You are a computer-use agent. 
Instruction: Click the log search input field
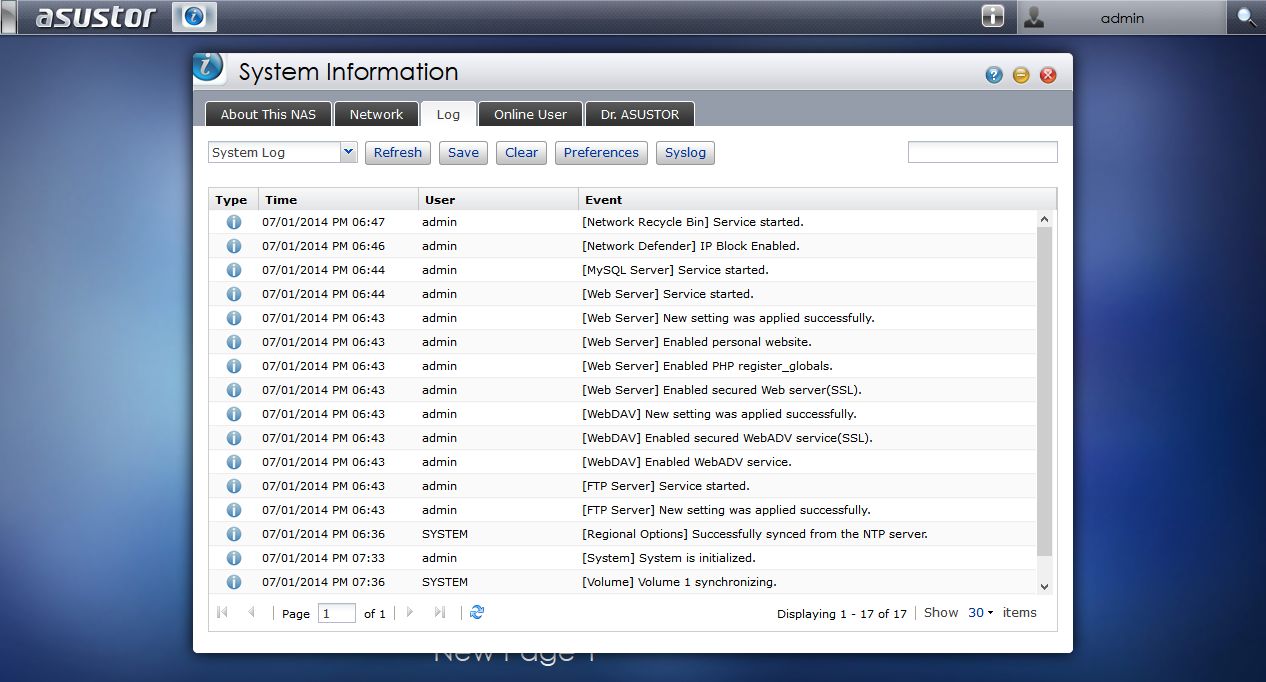coord(982,152)
